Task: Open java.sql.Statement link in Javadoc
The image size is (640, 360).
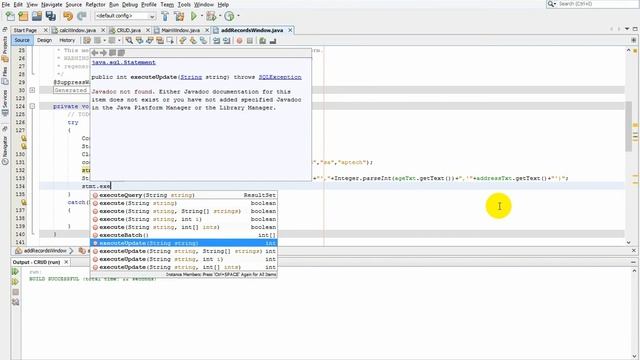Action: [x=124, y=62]
